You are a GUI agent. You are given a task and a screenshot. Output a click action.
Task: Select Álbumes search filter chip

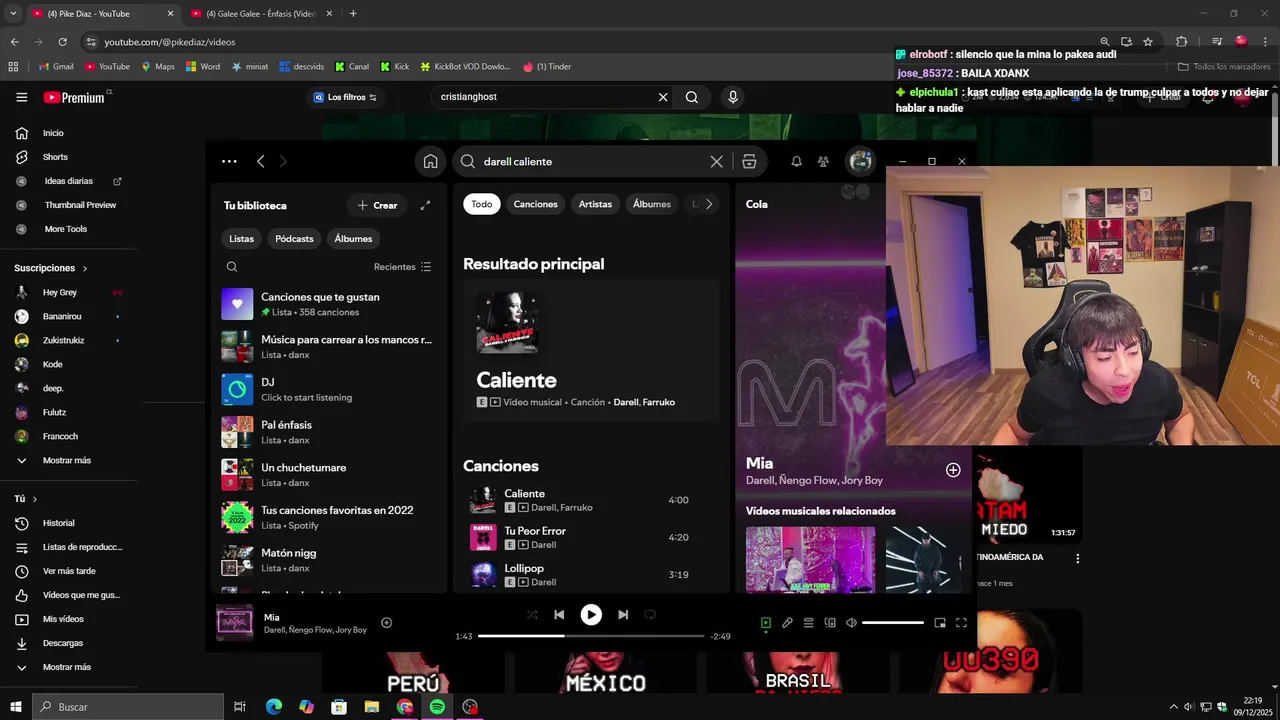point(652,204)
